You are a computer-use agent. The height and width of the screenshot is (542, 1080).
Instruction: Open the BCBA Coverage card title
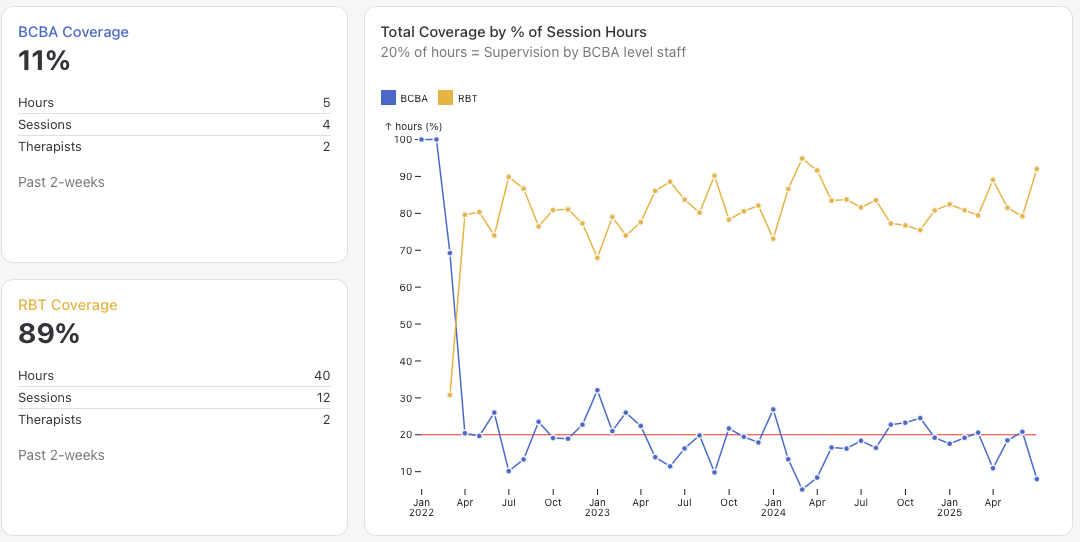click(73, 32)
